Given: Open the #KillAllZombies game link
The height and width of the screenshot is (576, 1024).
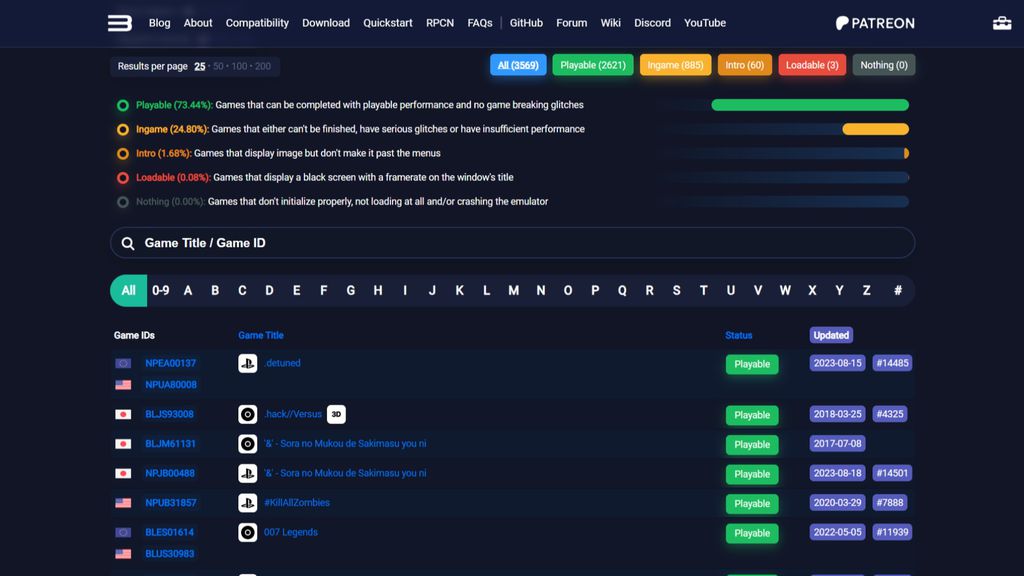Looking at the screenshot, I should [296, 503].
